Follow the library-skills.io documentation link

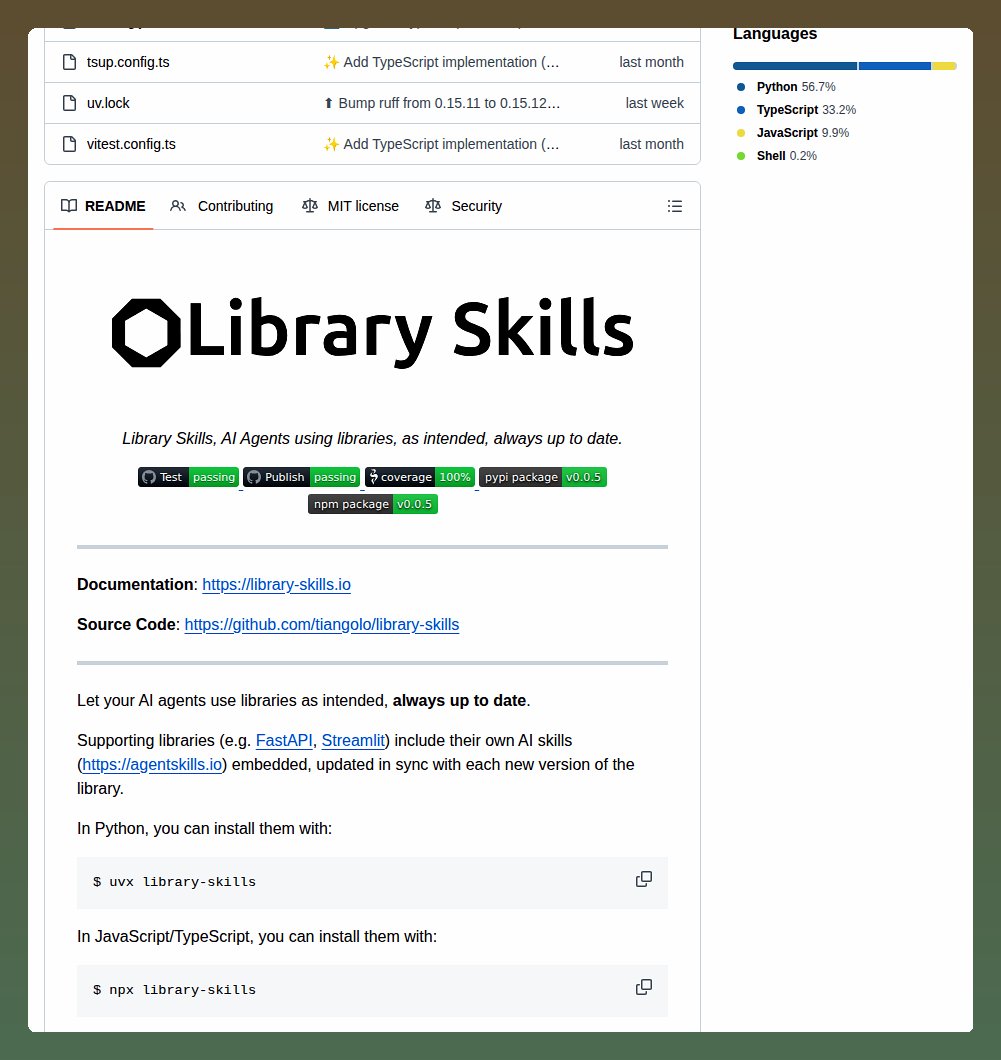pos(276,584)
